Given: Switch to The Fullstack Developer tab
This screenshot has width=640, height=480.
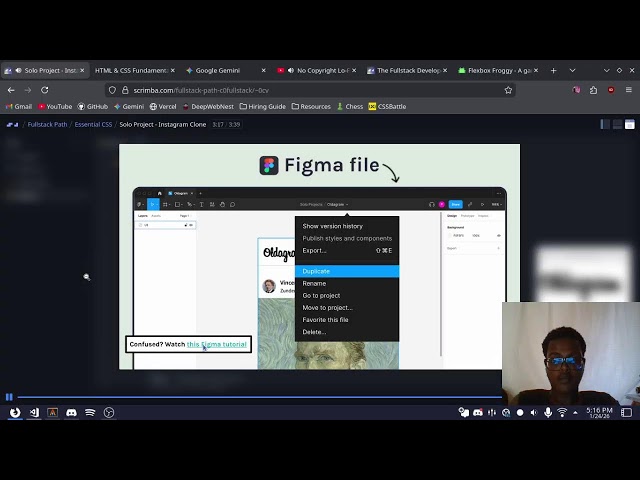Looking at the screenshot, I should click(x=409, y=71).
